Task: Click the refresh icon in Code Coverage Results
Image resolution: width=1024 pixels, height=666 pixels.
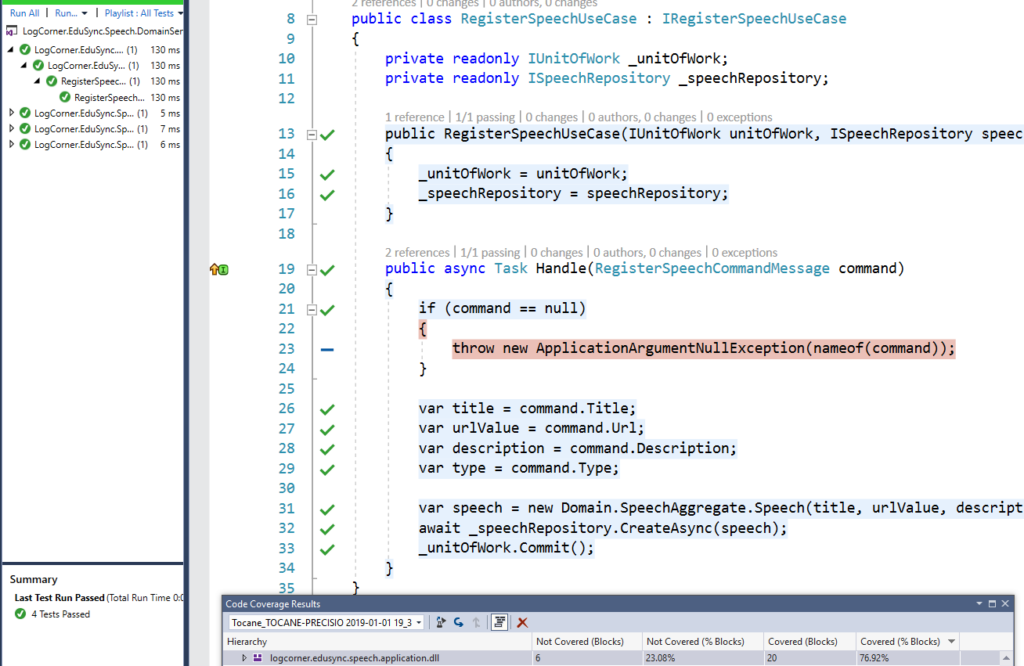Action: pyautogui.click(x=458, y=622)
